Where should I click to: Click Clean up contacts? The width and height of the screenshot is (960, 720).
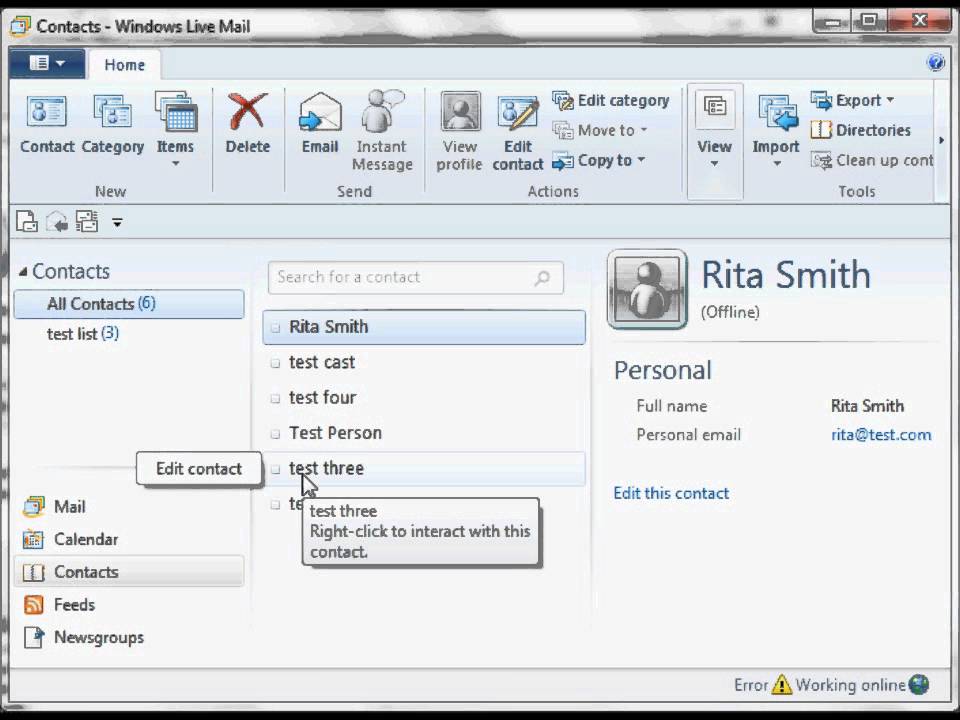(872, 160)
